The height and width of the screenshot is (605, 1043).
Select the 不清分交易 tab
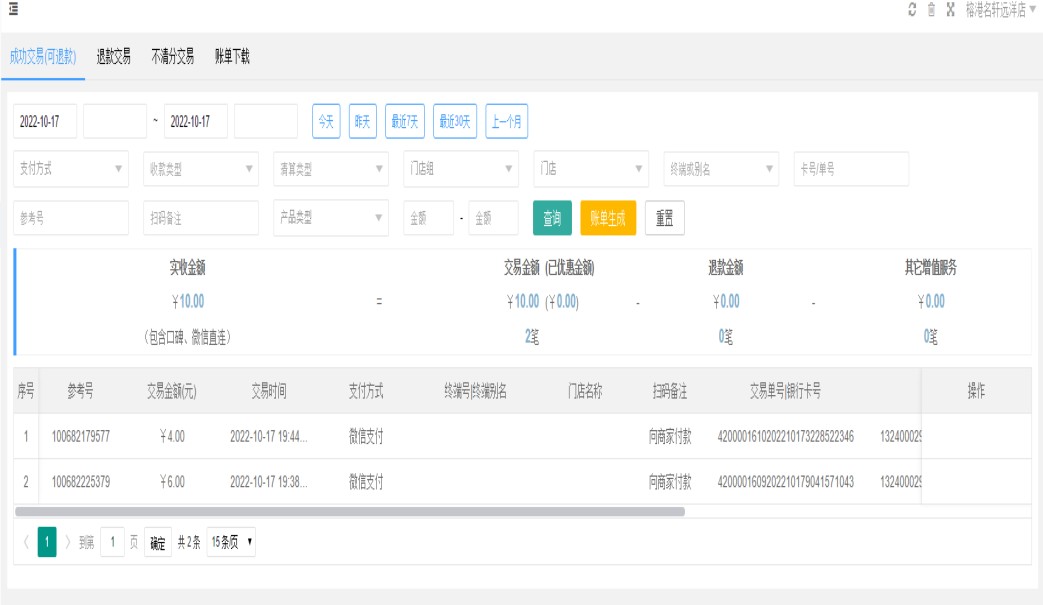click(x=172, y=57)
